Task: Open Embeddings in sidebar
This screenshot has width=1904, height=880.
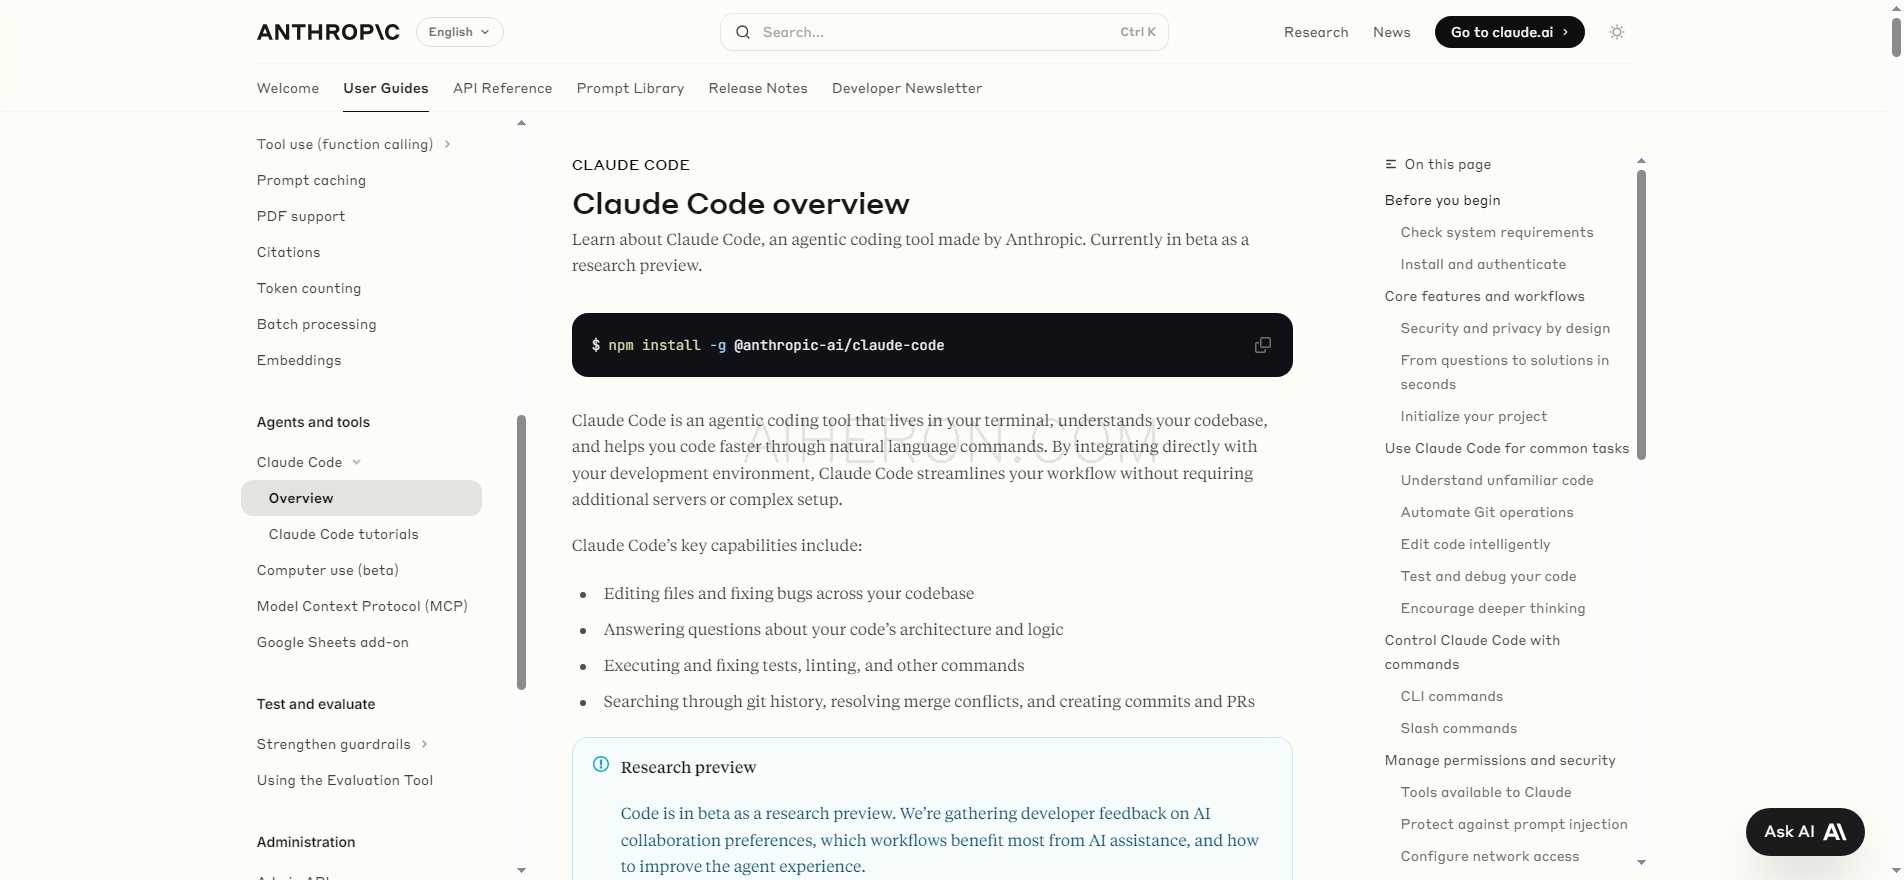Action: (x=299, y=360)
